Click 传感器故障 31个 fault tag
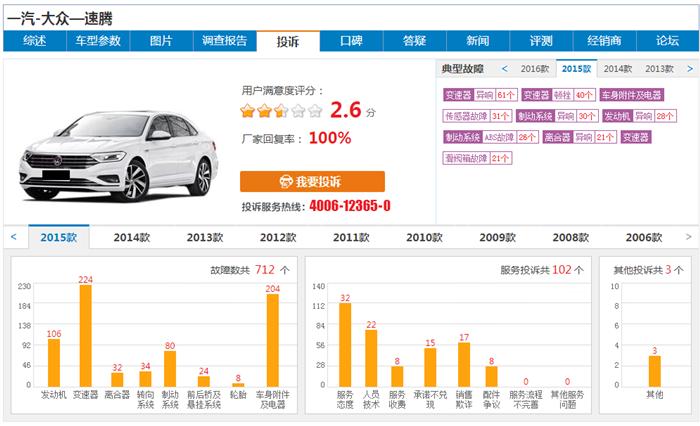 click(x=477, y=116)
